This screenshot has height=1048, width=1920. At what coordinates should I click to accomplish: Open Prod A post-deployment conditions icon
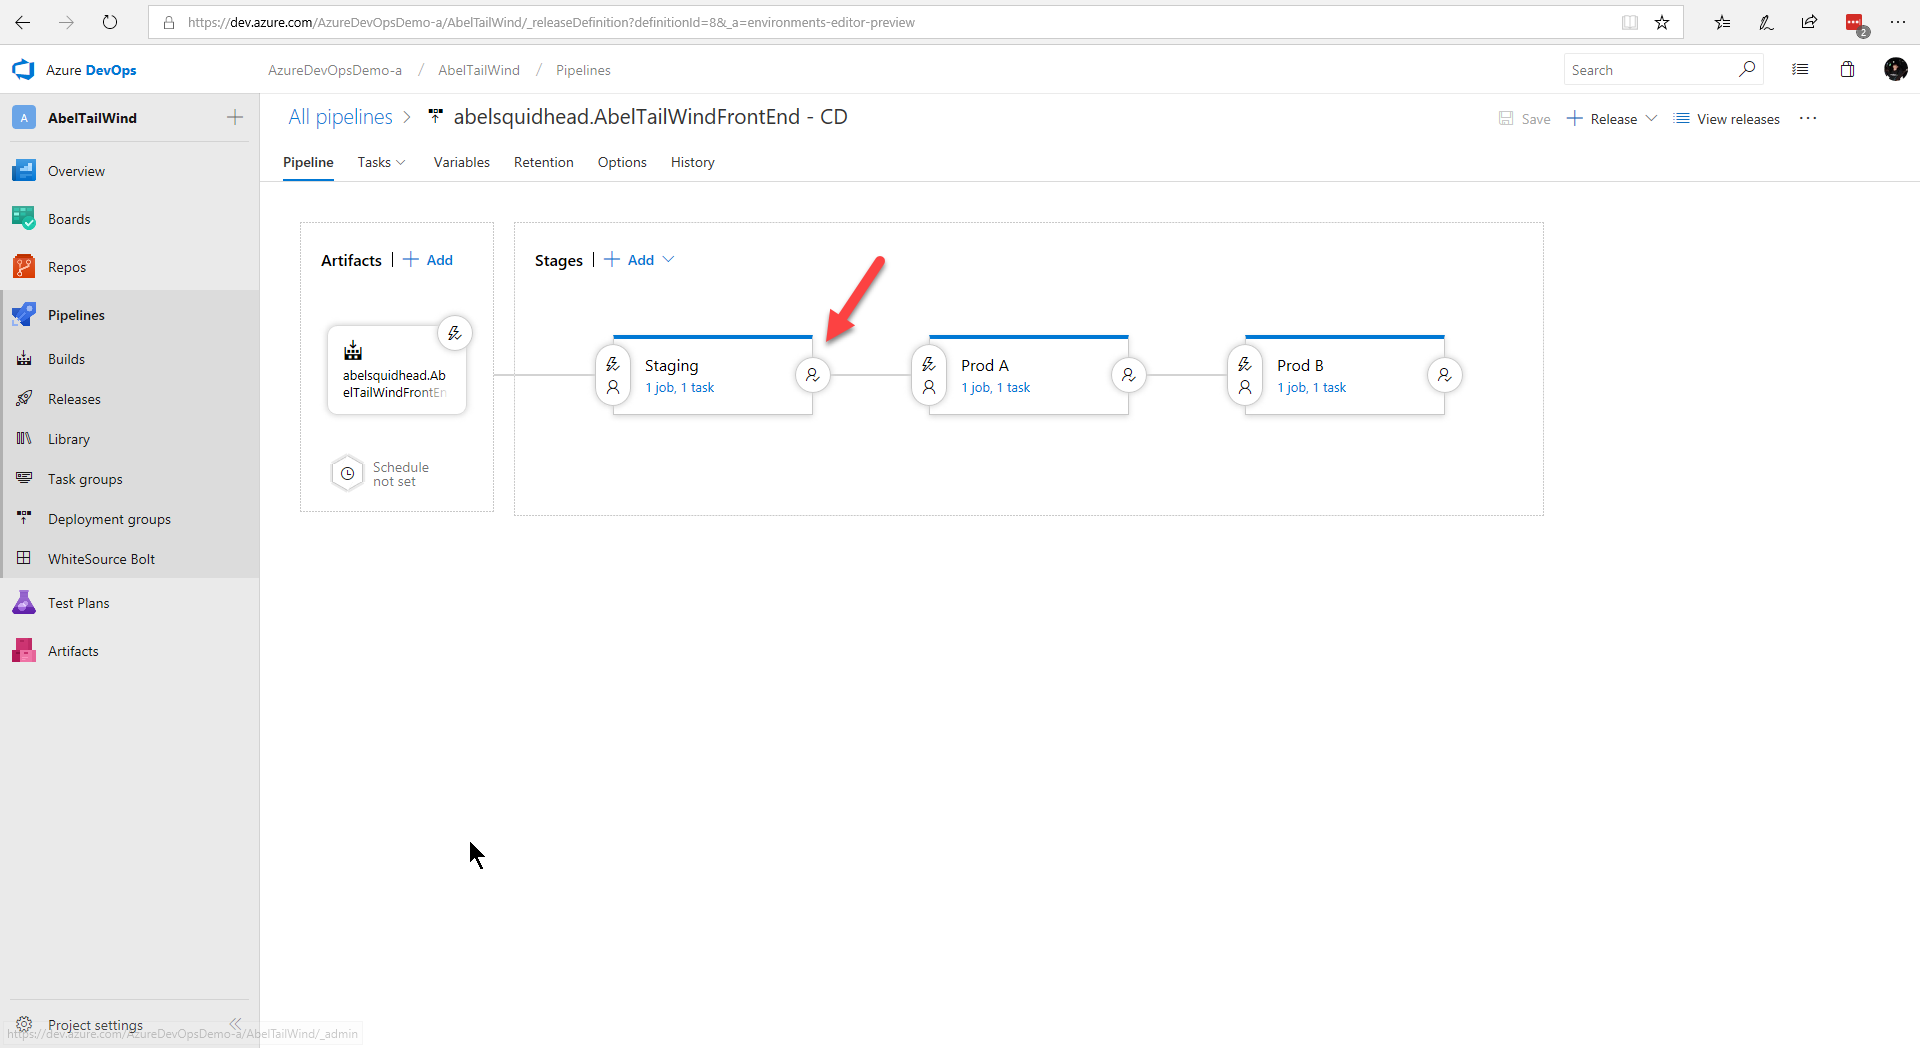[1129, 375]
